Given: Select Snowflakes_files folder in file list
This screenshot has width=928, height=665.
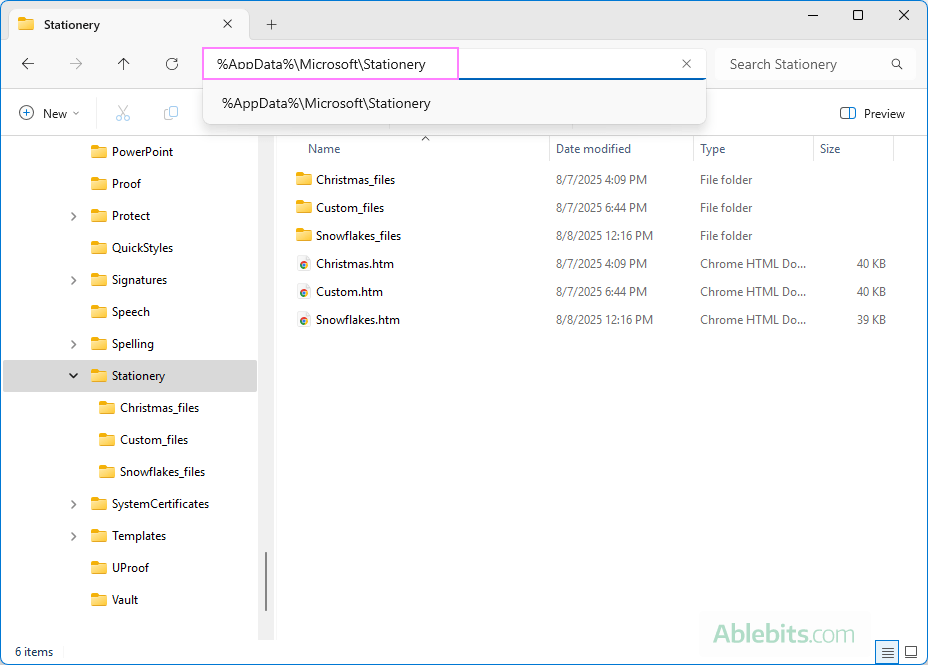Looking at the screenshot, I should pos(358,235).
